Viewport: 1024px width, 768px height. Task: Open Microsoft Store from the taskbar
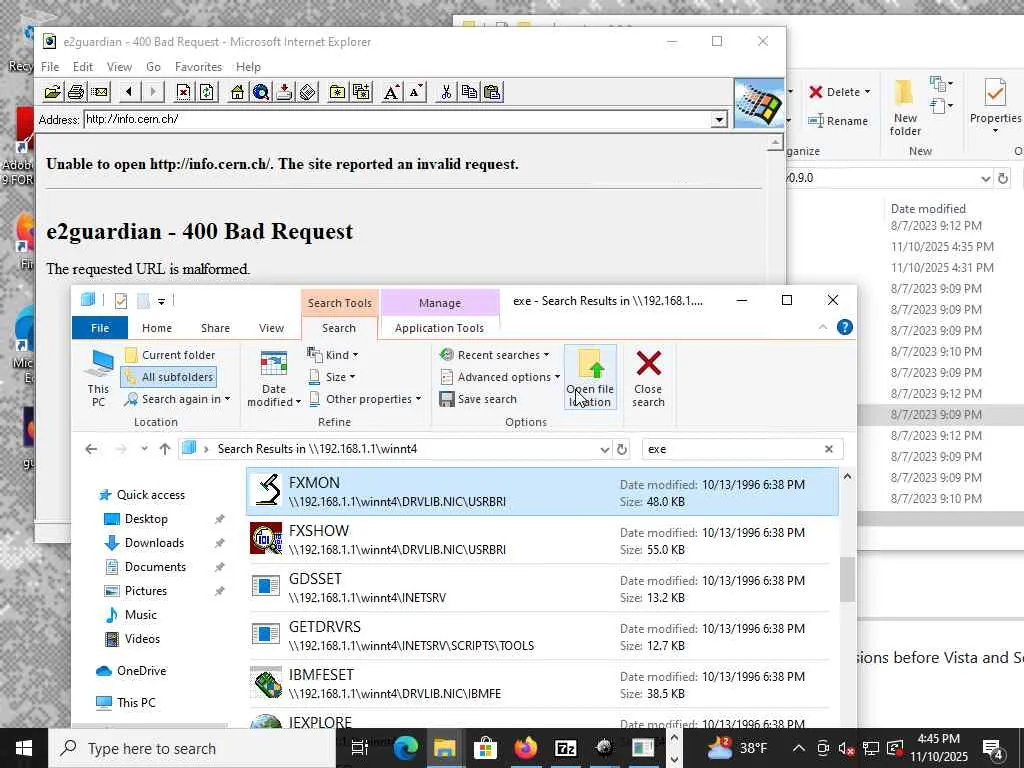tap(485, 748)
